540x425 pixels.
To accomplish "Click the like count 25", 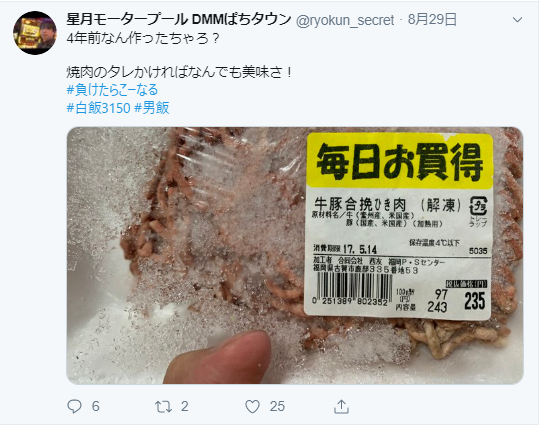I will (277, 406).
